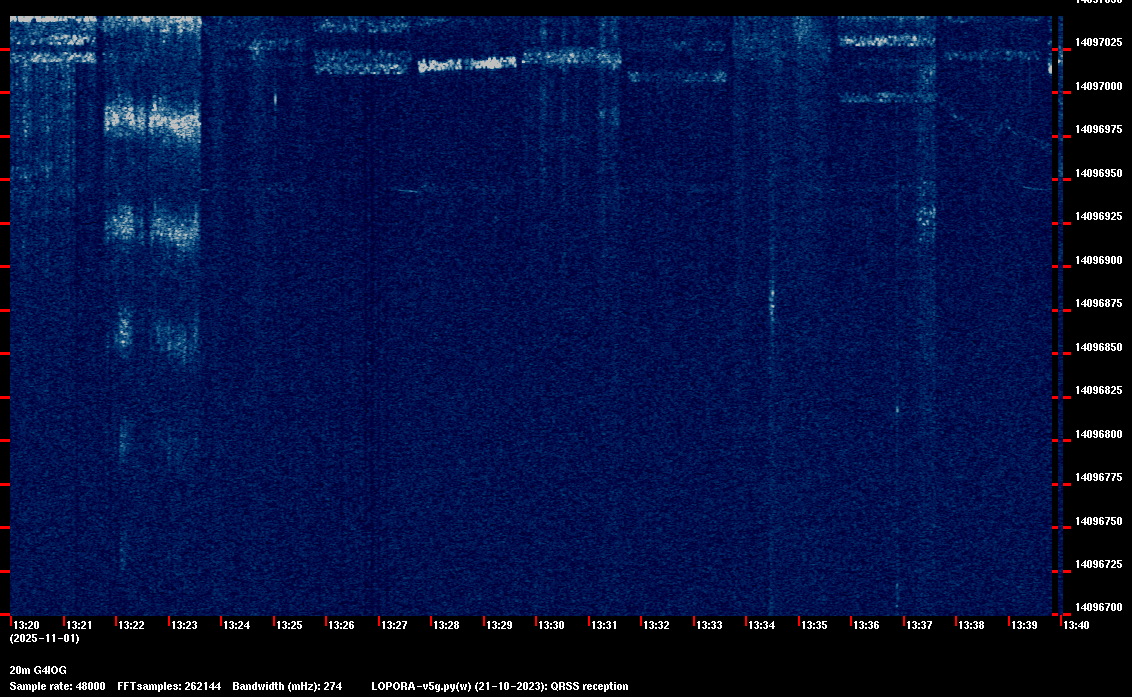The image size is (1132, 697).
Task: Click the 13:22 time label
Action: pos(131,625)
